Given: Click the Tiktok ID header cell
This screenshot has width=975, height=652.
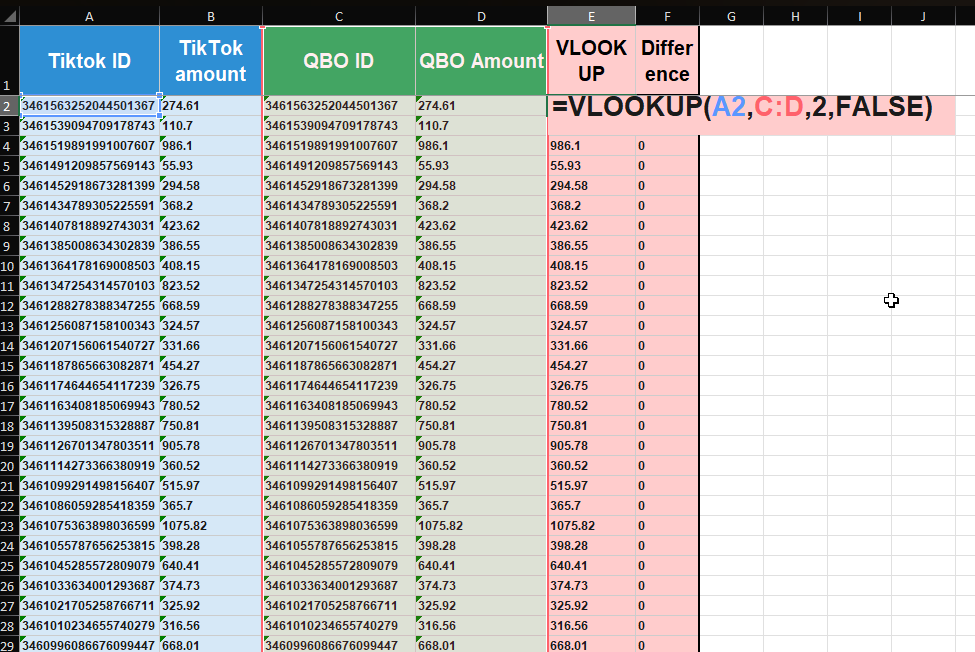Looking at the screenshot, I should [x=89, y=61].
